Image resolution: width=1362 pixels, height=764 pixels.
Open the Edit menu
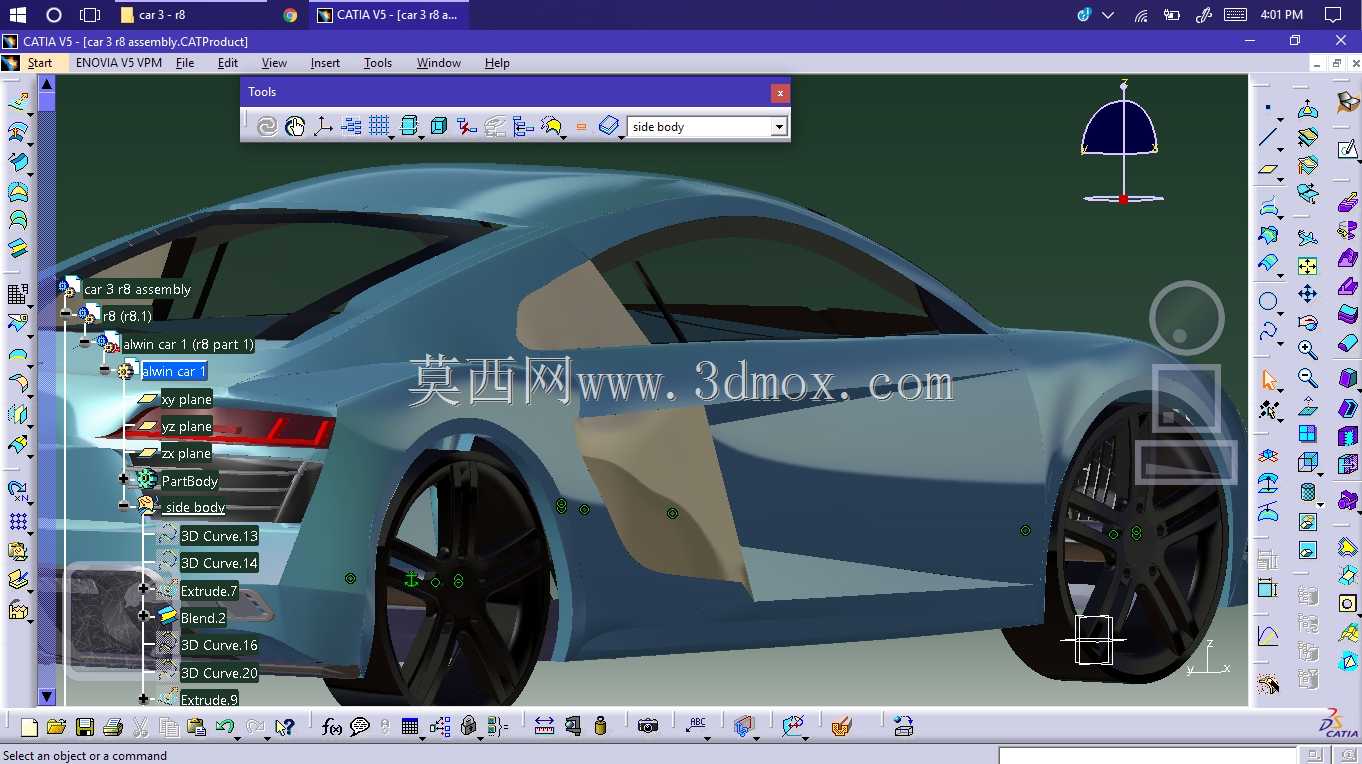tap(228, 63)
